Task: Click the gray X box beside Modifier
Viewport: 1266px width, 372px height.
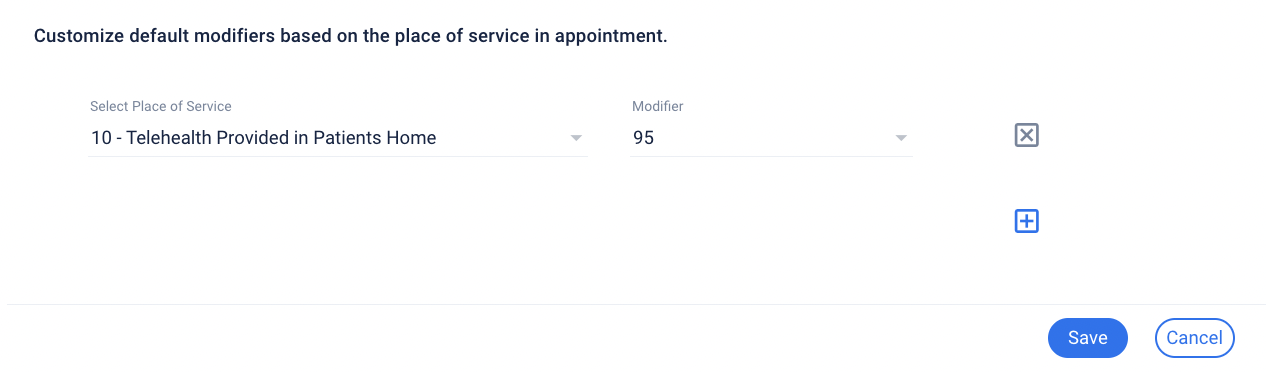Action: click(1027, 135)
